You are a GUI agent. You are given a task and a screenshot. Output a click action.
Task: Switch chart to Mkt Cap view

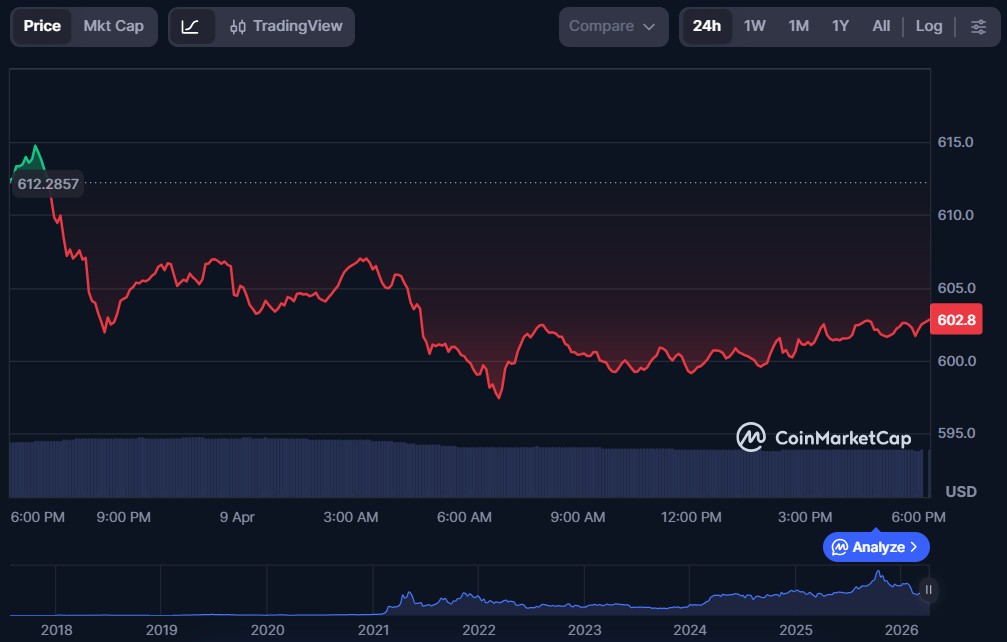[x=113, y=27]
